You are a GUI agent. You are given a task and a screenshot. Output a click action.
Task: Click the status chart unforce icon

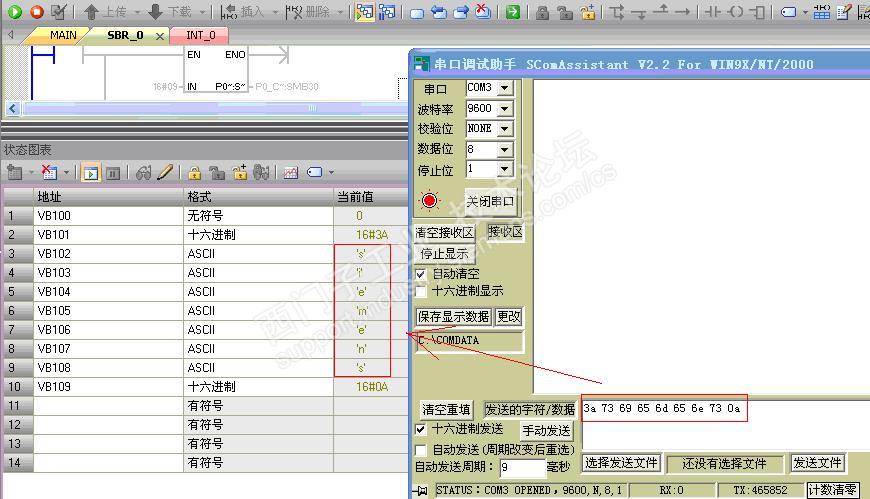pos(218,173)
